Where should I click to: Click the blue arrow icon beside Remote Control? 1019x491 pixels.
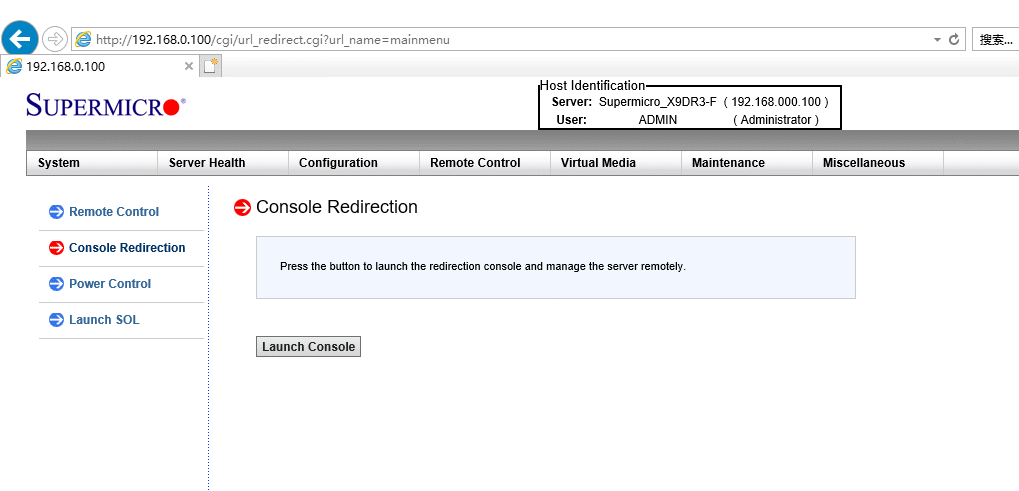tap(57, 212)
